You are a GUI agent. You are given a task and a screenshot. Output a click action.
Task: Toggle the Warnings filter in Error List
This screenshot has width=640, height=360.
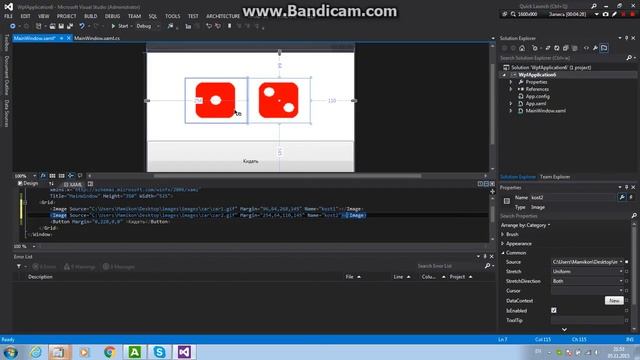point(80,267)
